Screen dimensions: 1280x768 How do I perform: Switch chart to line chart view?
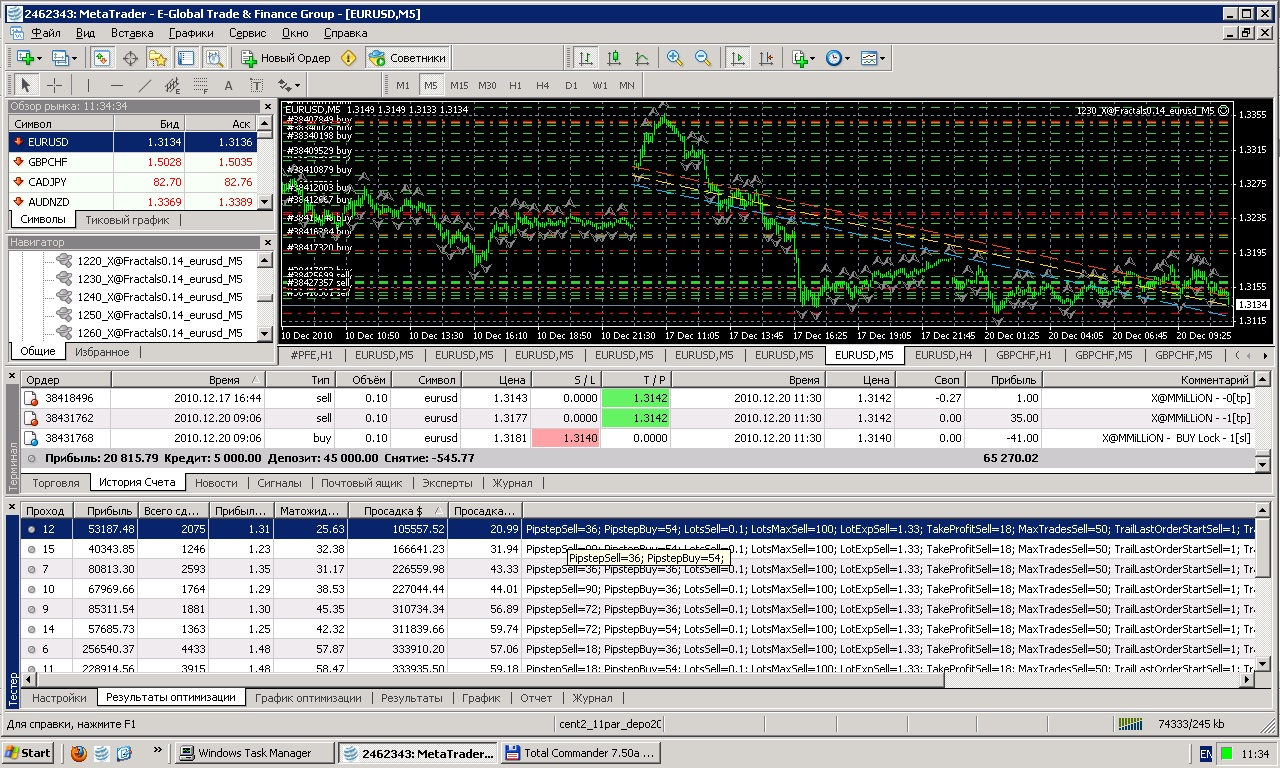click(641, 59)
